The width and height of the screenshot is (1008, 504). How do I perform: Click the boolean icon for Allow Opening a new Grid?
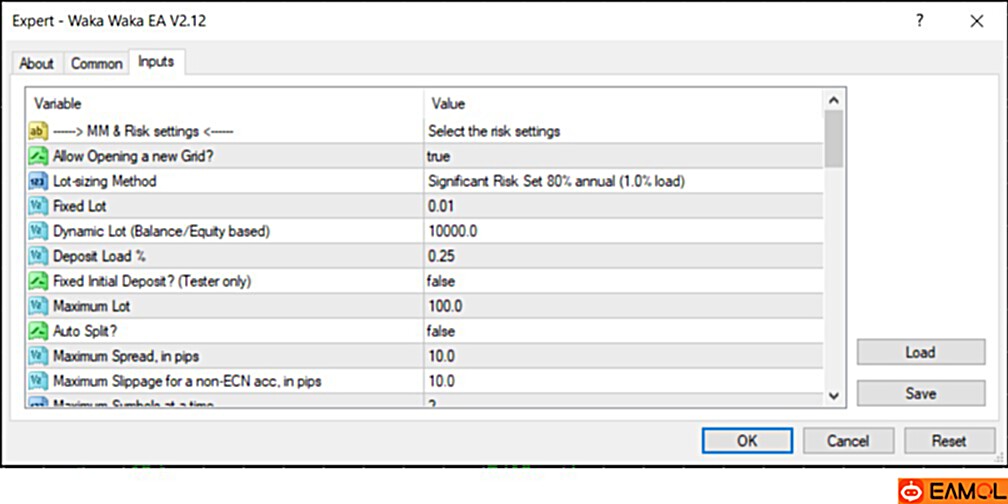tap(39, 156)
